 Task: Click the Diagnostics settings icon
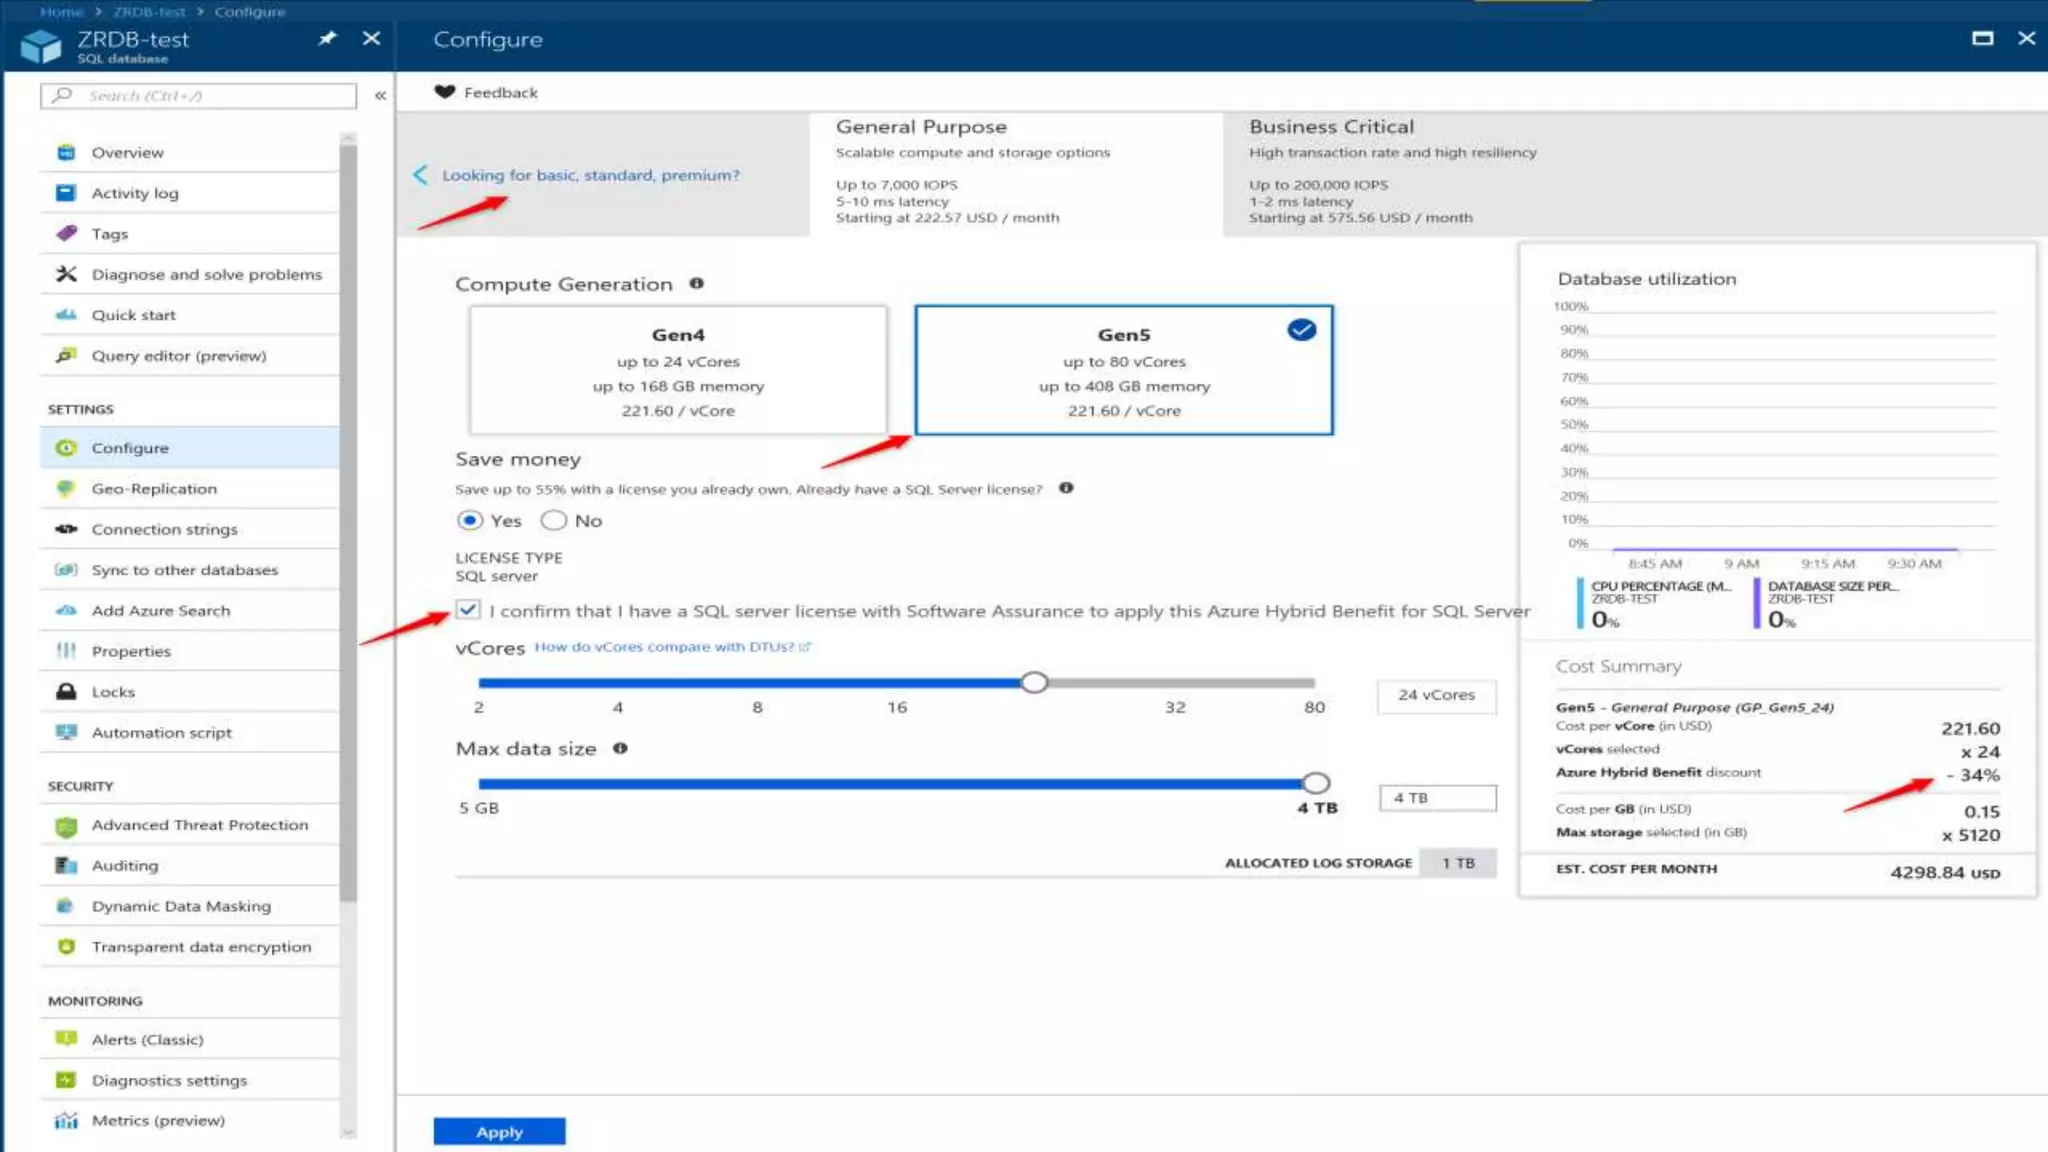pos(66,1080)
